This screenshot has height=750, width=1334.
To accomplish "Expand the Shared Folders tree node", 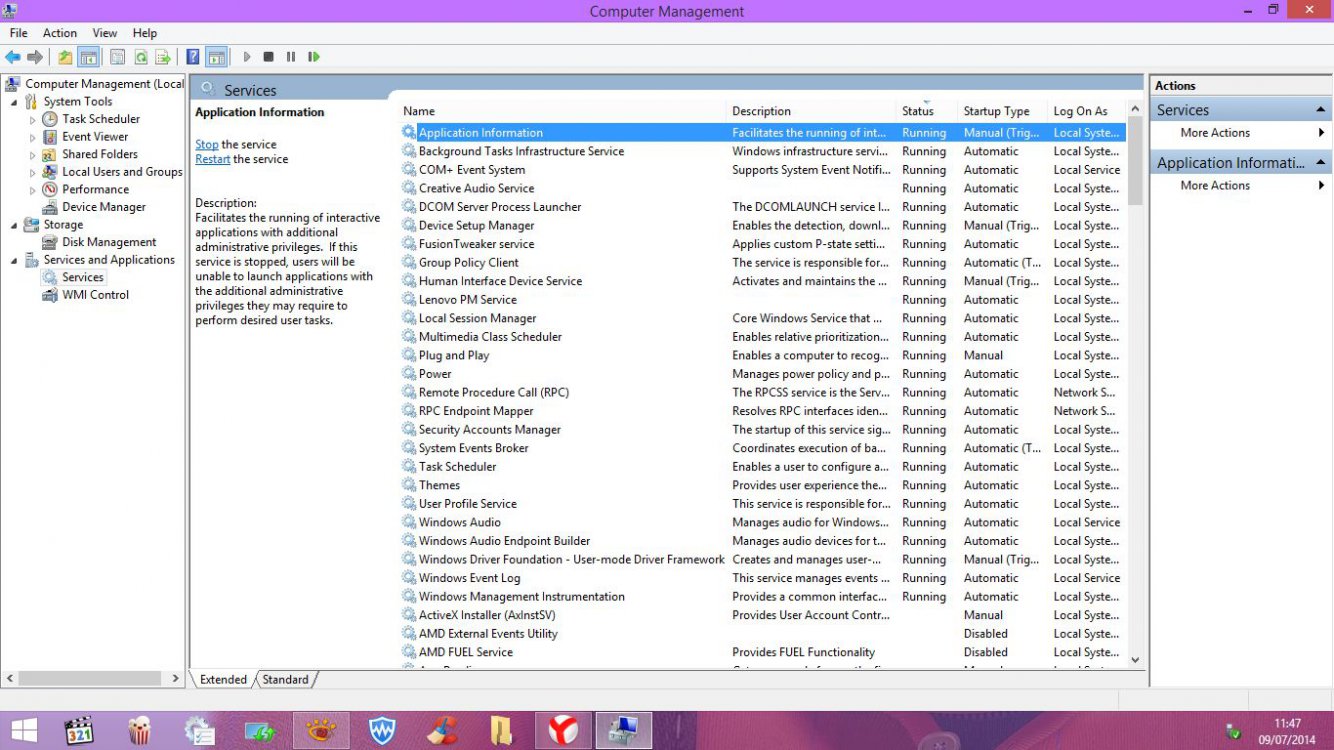I will 32,155.
